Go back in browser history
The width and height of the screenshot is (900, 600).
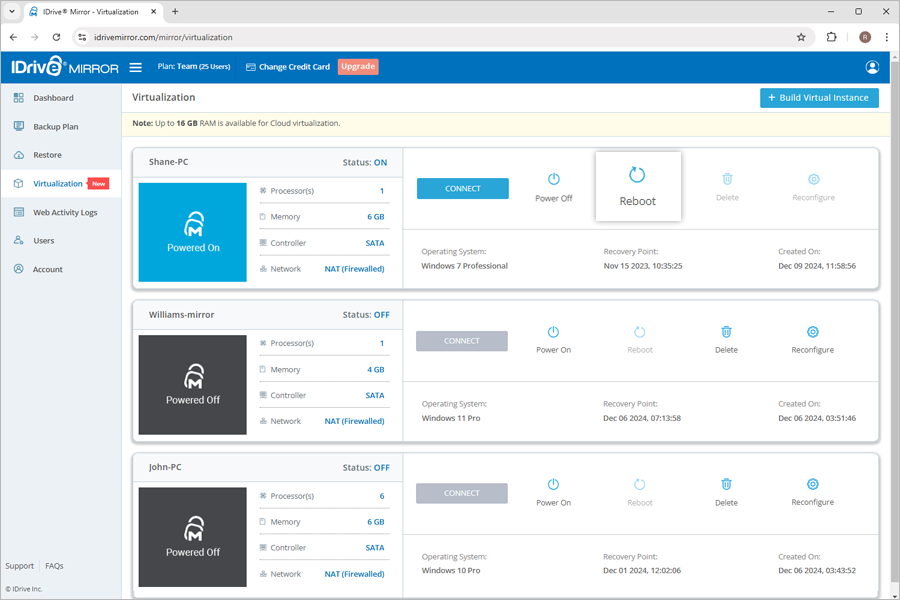[x=13, y=37]
